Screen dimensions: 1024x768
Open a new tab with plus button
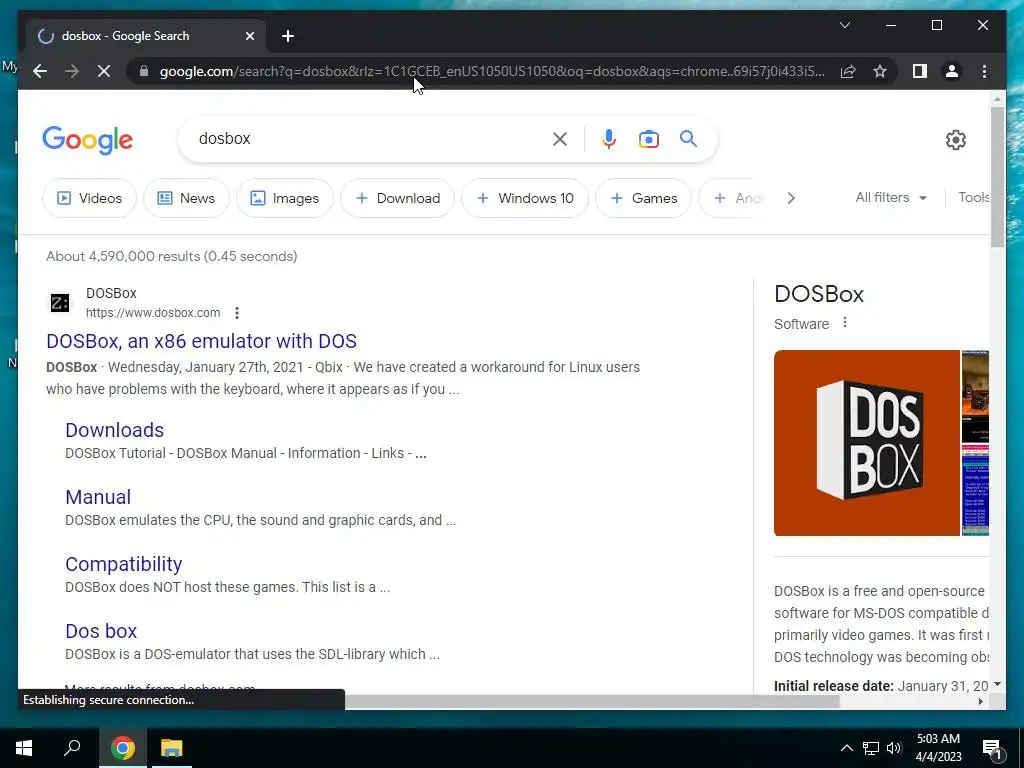tap(288, 36)
